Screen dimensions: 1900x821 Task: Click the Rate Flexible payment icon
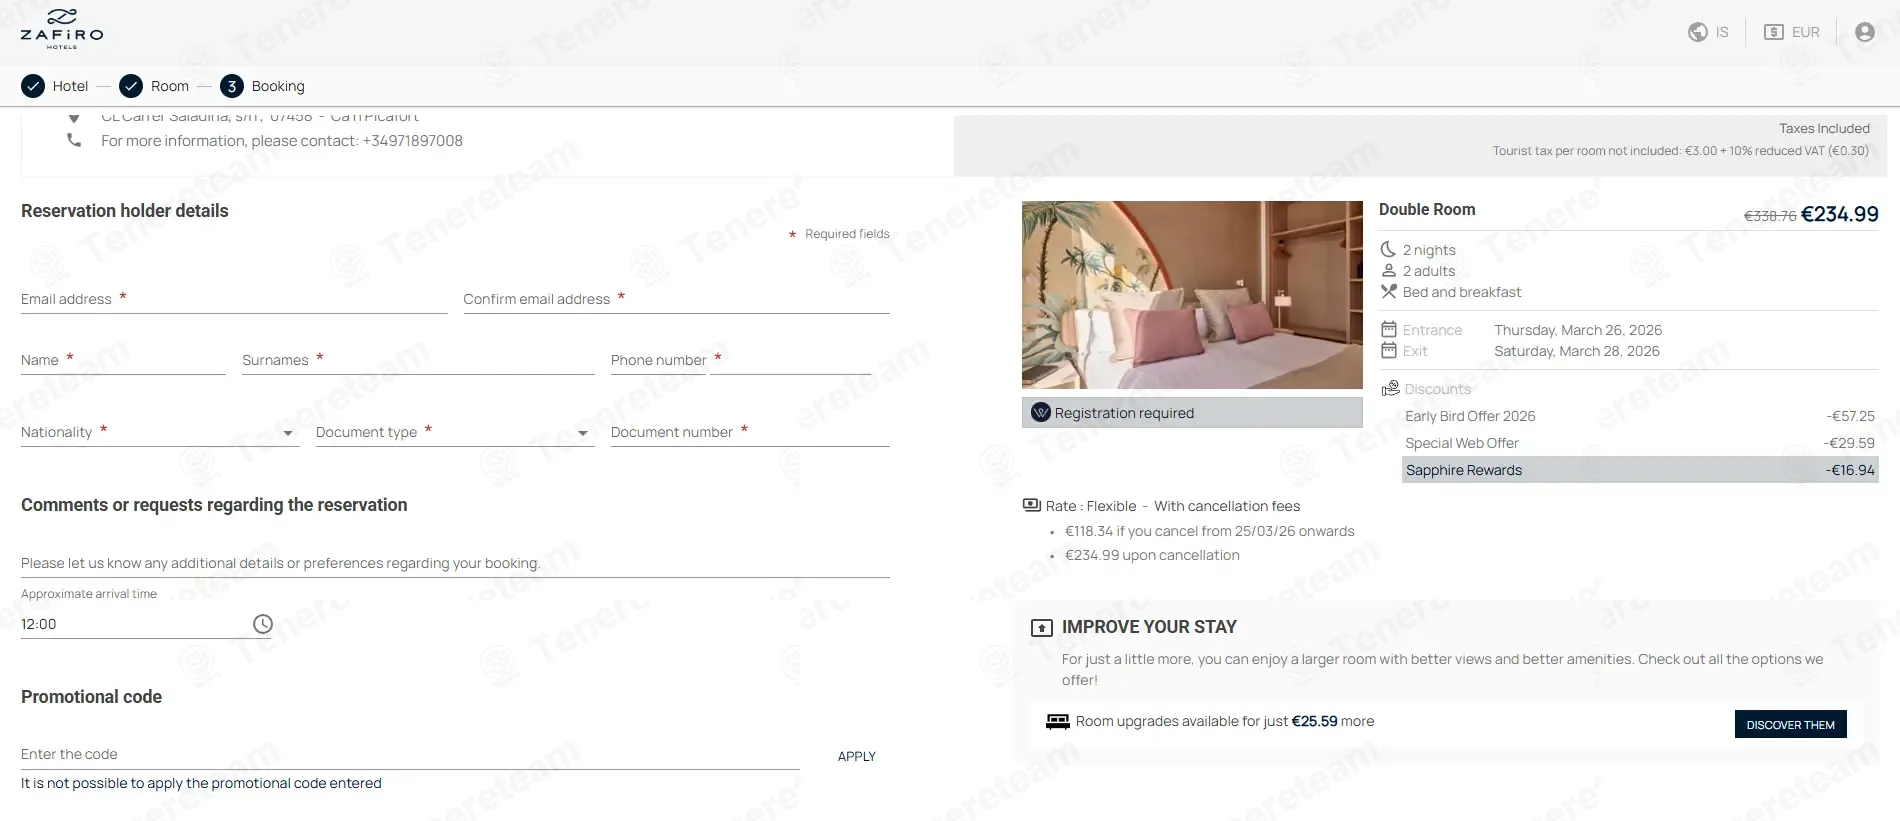(1032, 505)
